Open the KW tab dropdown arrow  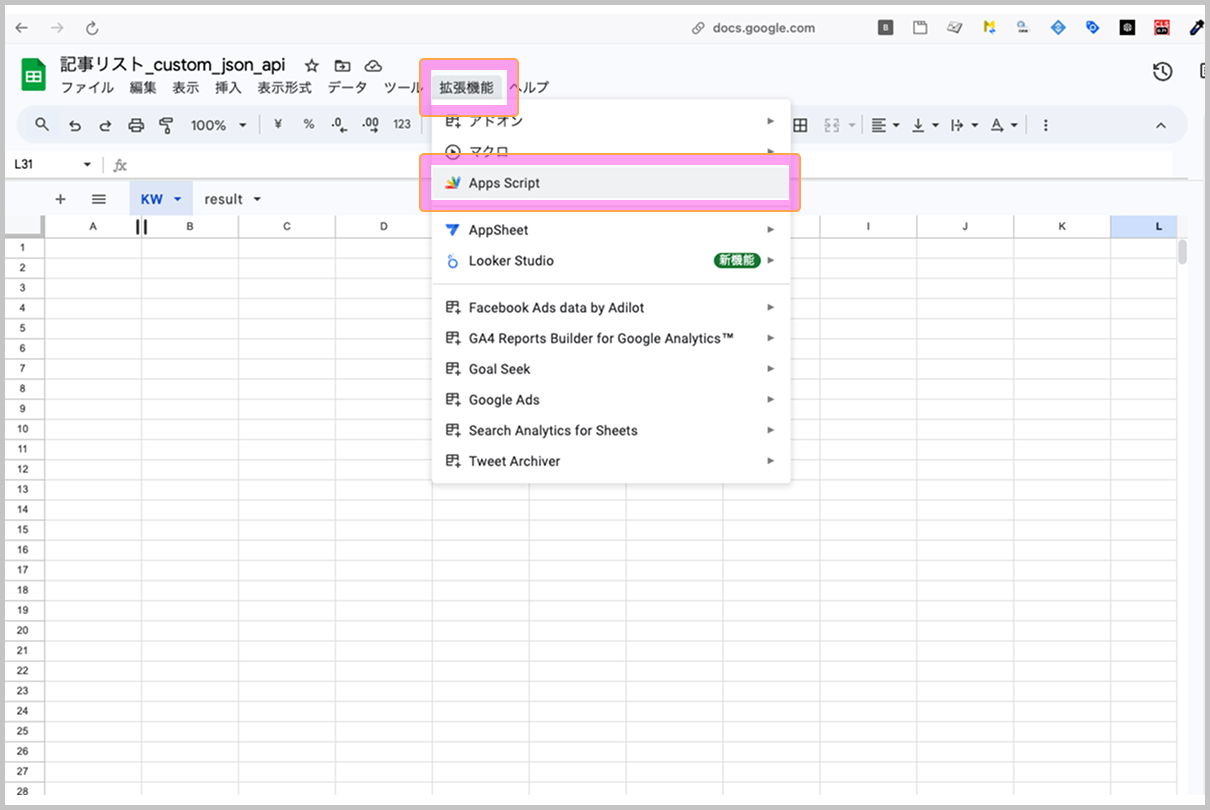tap(177, 199)
